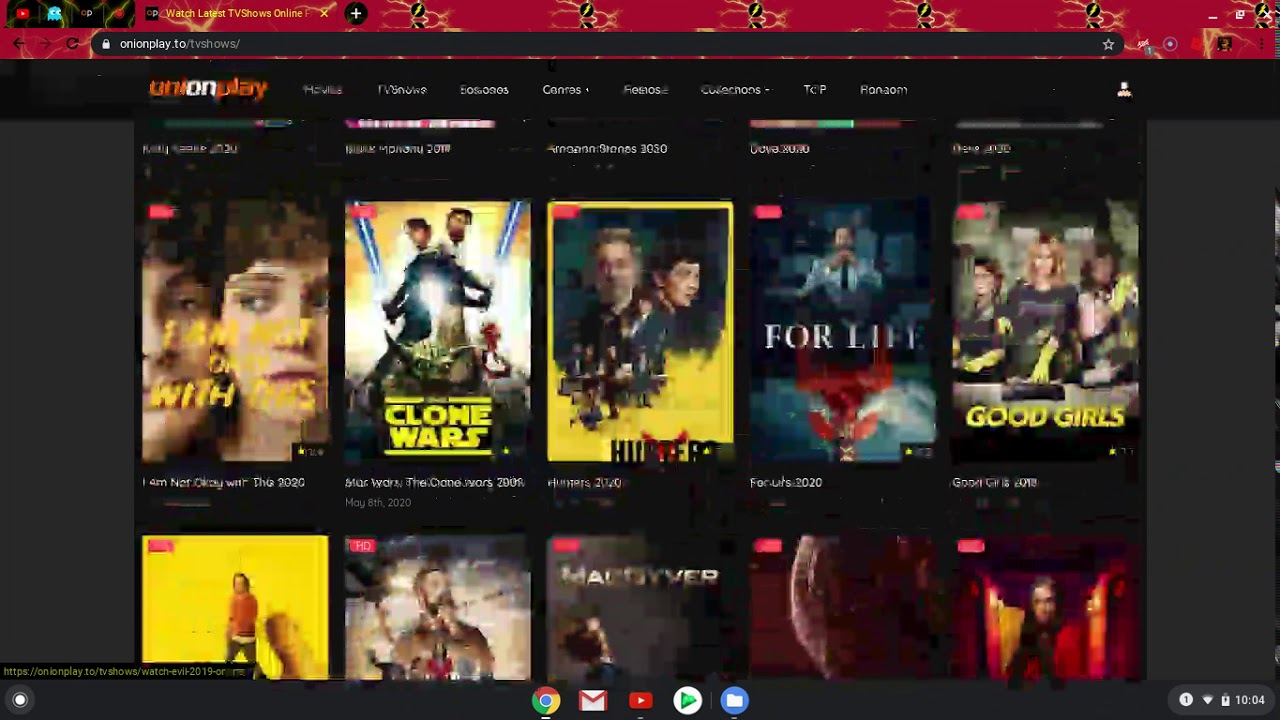1280x720 pixels.
Task: Open the Episodes menu item
Action: pos(484,90)
